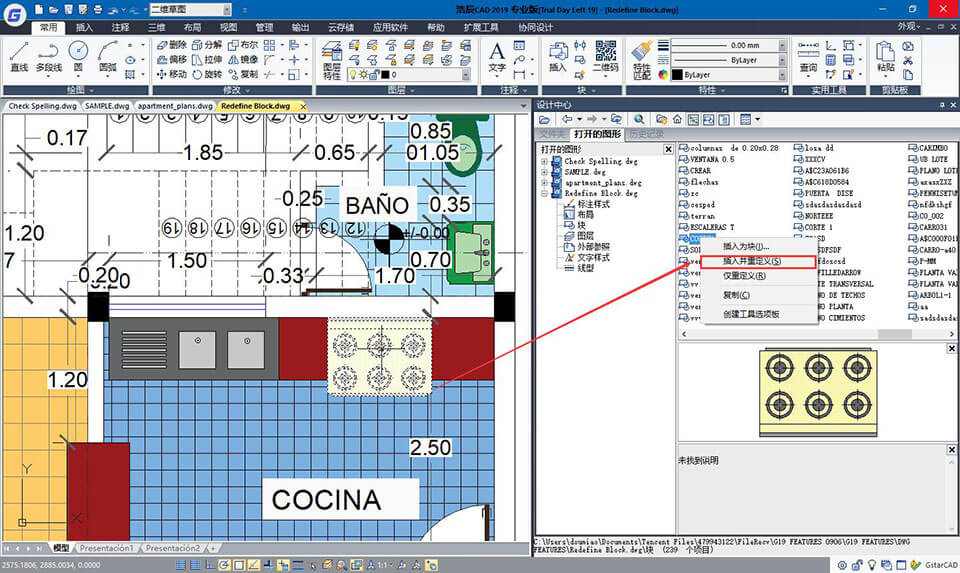Screen dimensions: 960x573
Task: Open the 二维码 QR code tool
Action: coord(606,57)
